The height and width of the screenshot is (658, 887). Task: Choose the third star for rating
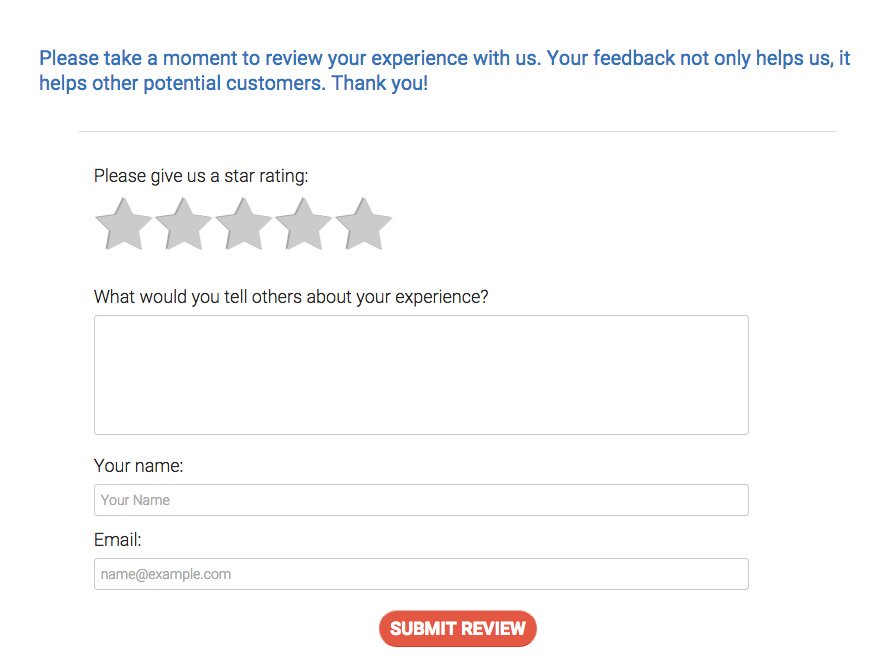243,224
